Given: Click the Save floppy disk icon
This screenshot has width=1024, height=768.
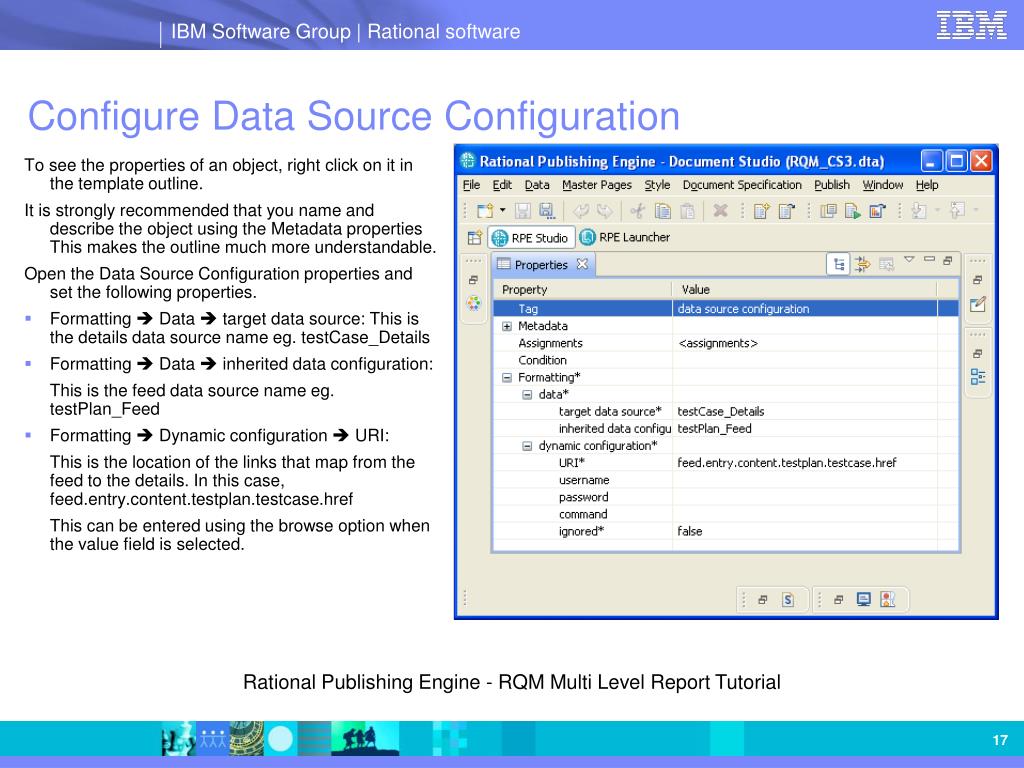Looking at the screenshot, I should pyautogui.click(x=522, y=210).
